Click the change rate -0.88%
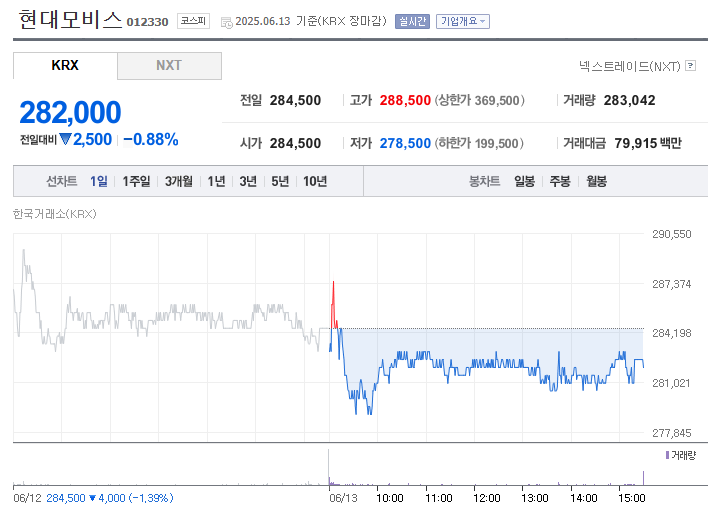Screen dimensions: 708x521 click(x=151, y=140)
